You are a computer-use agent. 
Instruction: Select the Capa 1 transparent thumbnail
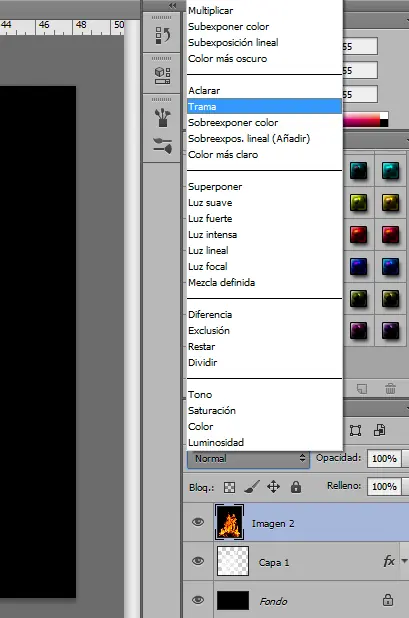233,561
